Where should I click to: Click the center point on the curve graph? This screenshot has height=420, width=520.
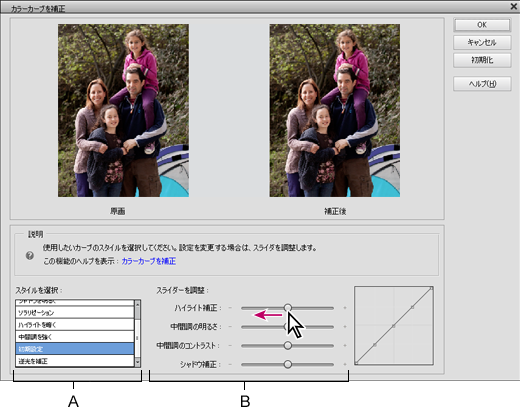click(x=394, y=326)
